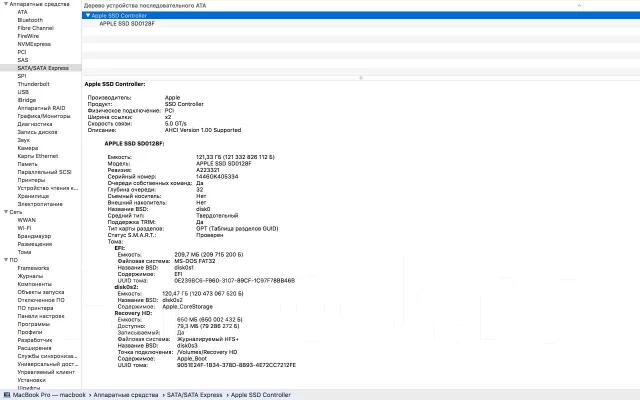This screenshot has width=640, height=400.
Task: Select Размещения in the sidebar
Action: coord(35,244)
